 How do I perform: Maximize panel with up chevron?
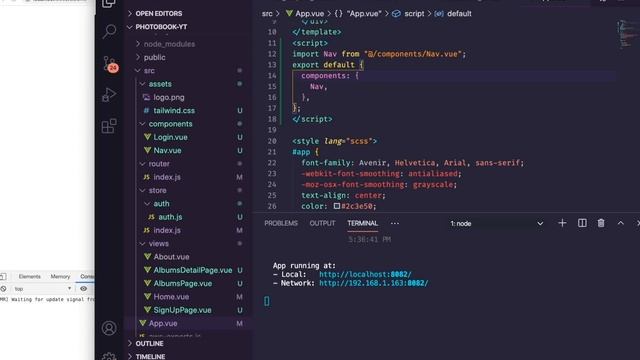(x=620, y=223)
